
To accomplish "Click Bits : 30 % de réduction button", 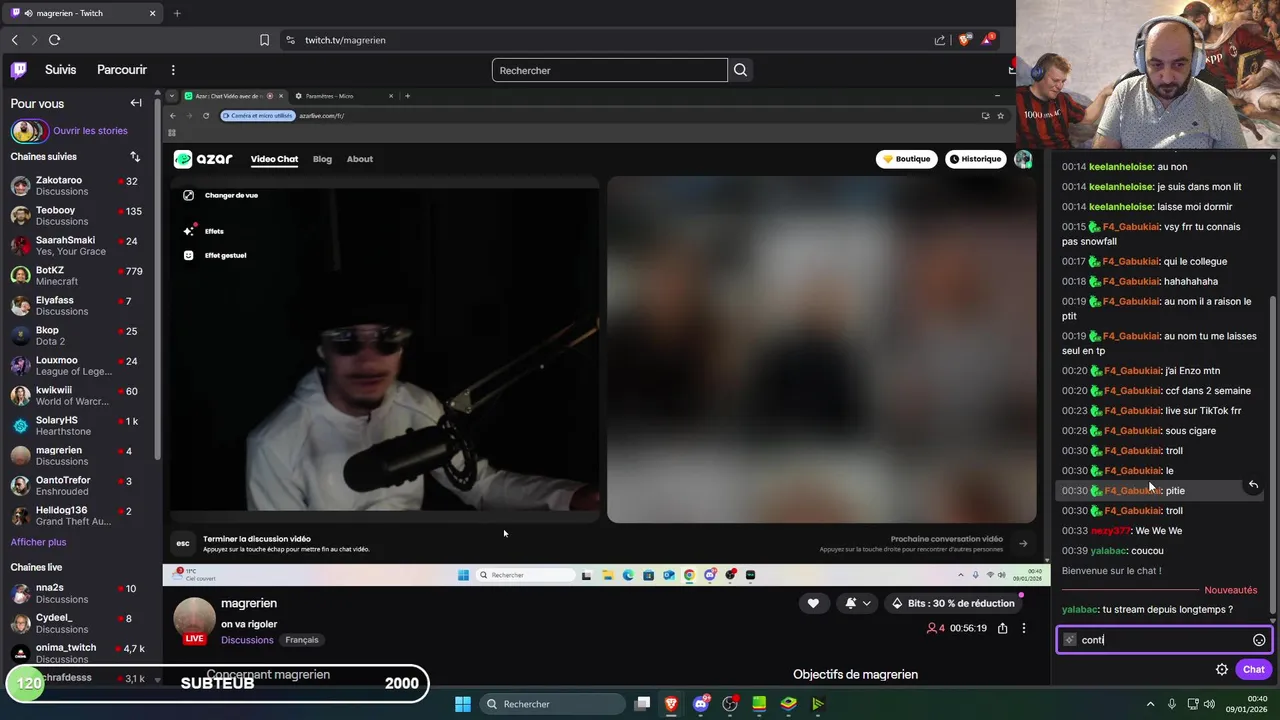I will click(953, 603).
